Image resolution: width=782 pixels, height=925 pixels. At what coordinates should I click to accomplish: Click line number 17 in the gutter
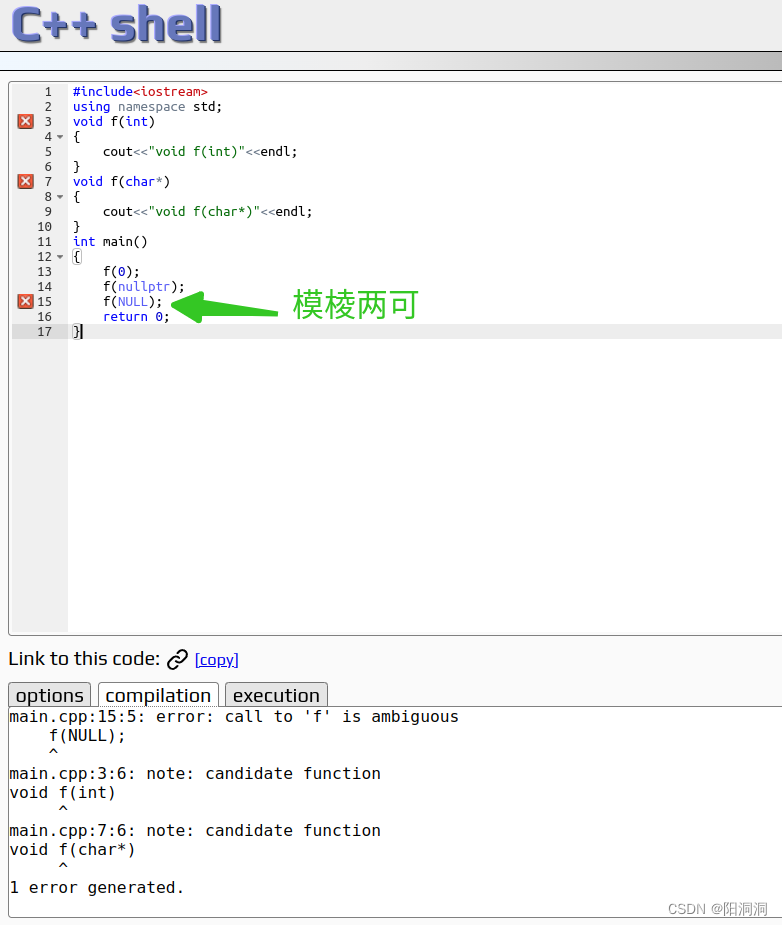(44, 331)
